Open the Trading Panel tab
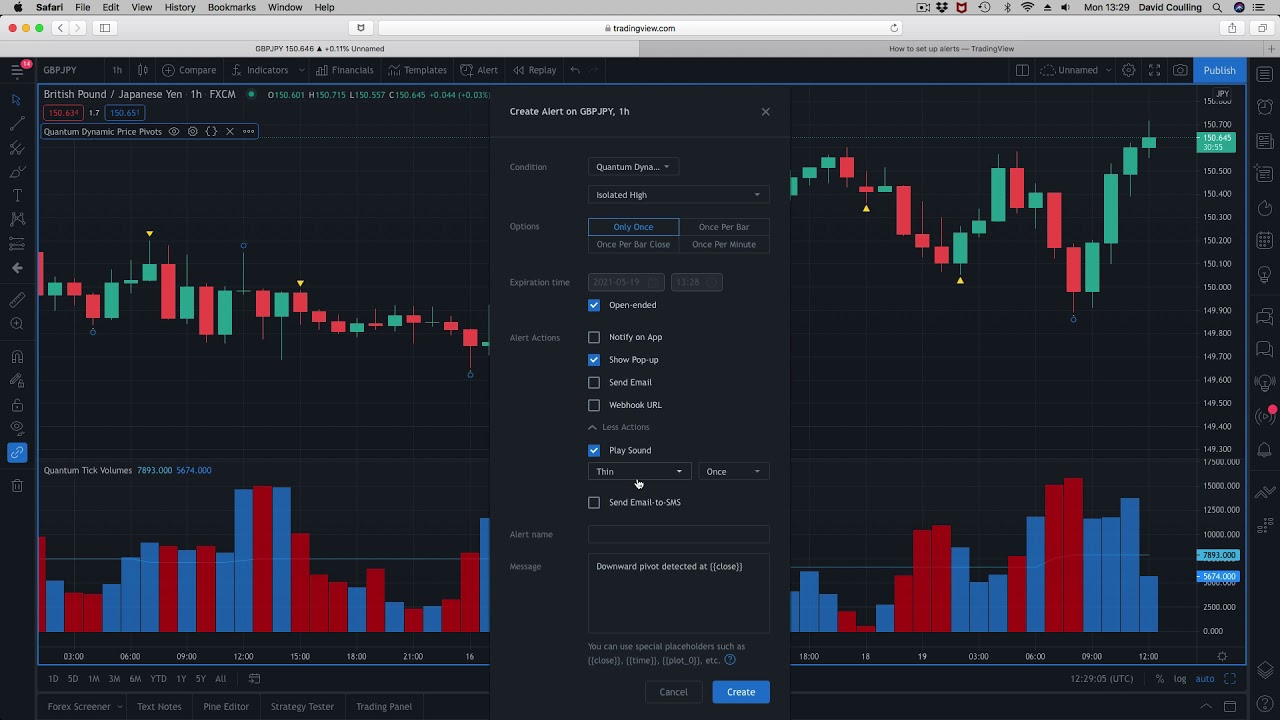Screen dimensions: 1280x720 tap(384, 706)
